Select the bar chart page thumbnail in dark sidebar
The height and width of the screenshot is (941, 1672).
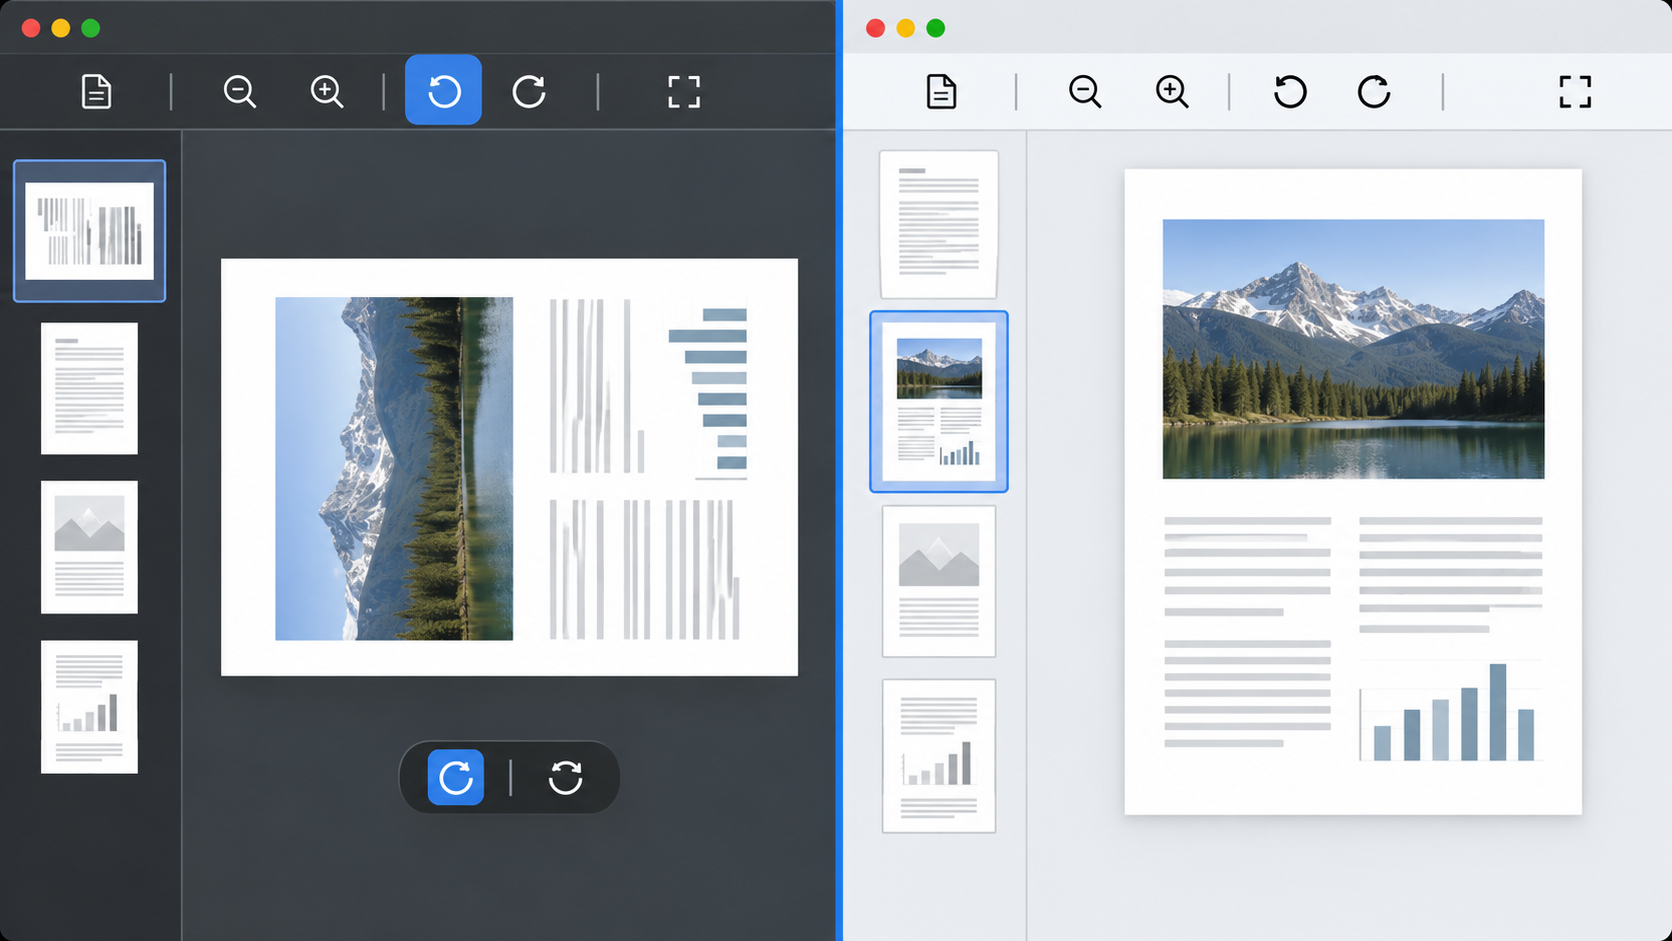[89, 707]
